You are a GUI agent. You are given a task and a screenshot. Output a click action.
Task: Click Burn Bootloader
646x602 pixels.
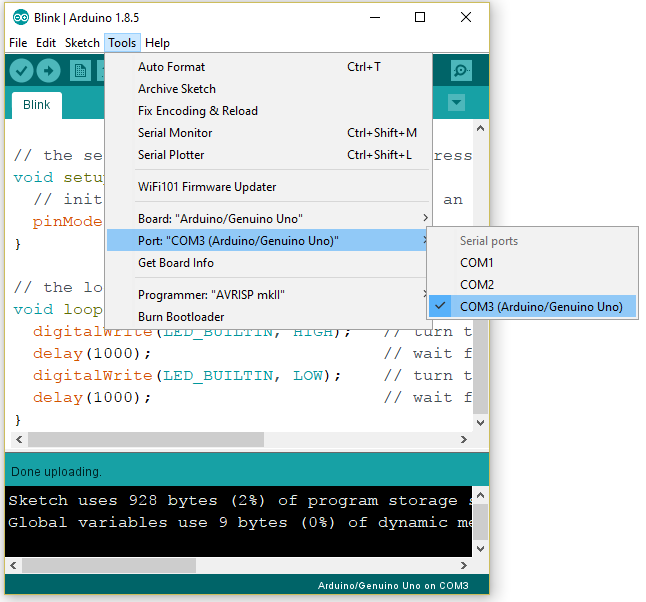tap(269, 316)
